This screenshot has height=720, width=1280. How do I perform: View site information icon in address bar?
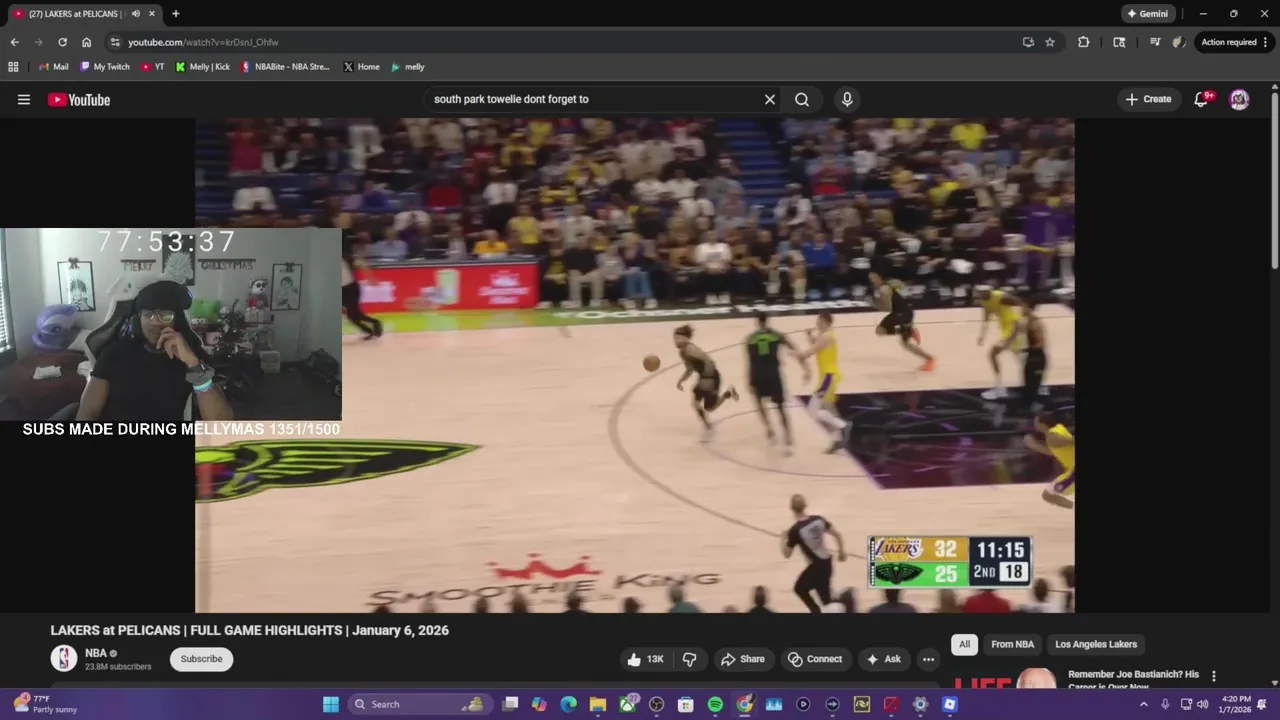[x=115, y=42]
